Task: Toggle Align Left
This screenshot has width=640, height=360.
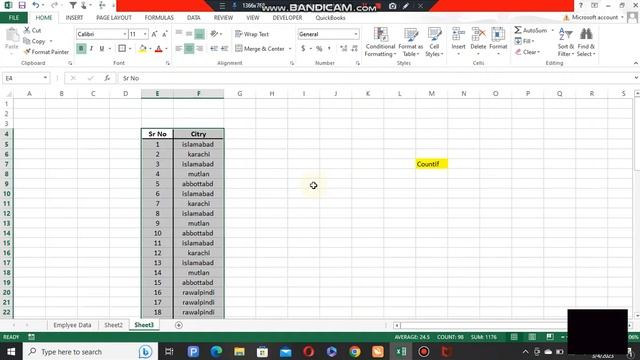Action: (x=179, y=49)
